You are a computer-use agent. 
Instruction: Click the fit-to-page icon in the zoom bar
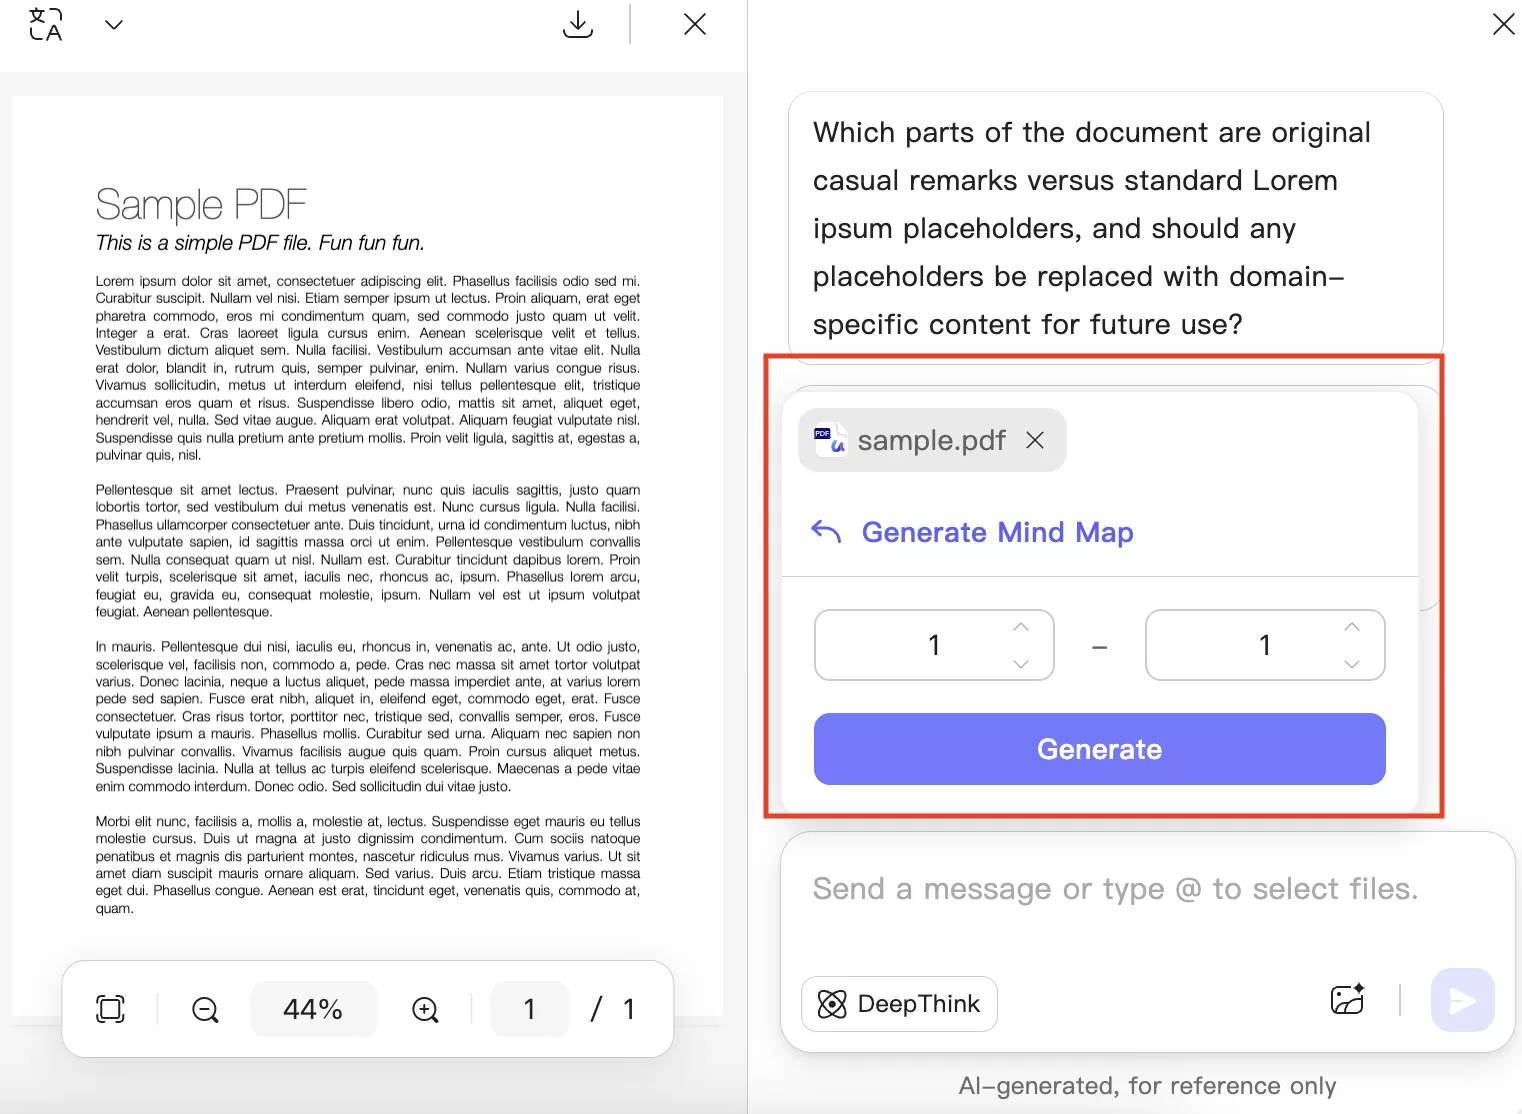(x=110, y=1008)
